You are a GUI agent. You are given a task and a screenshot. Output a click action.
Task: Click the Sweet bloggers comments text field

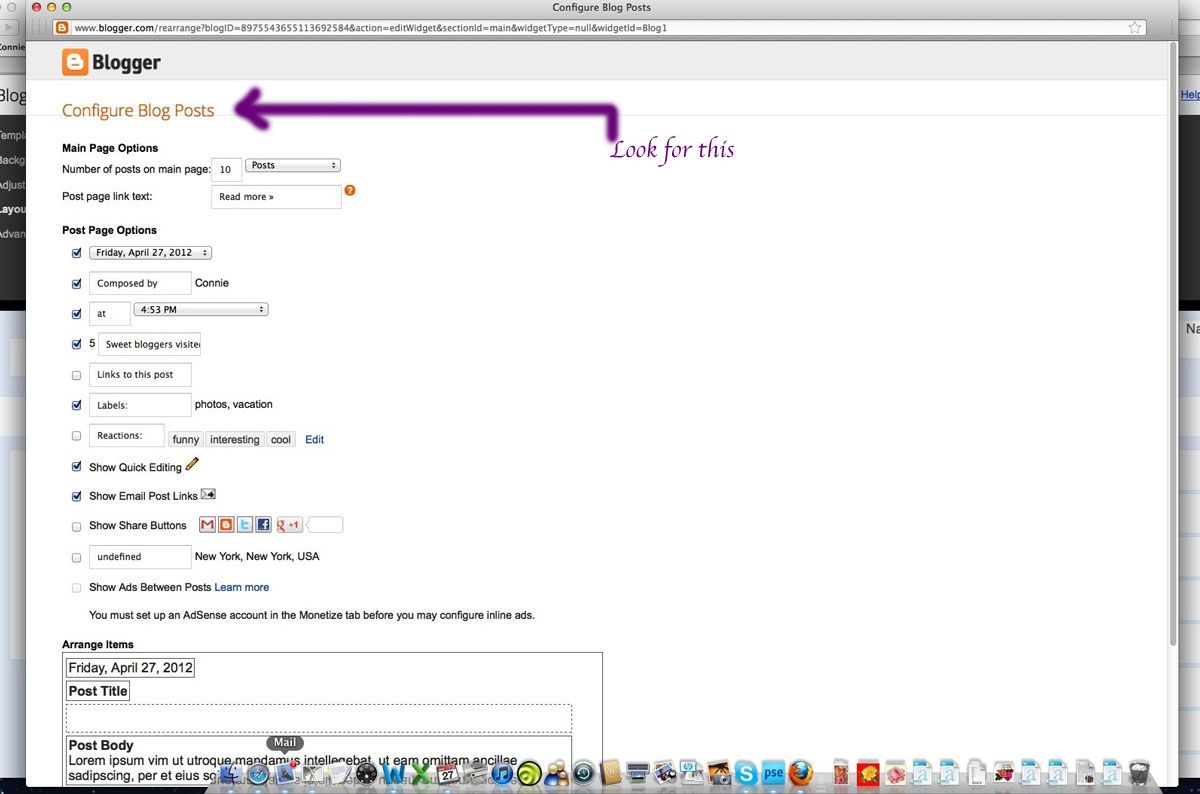click(149, 345)
